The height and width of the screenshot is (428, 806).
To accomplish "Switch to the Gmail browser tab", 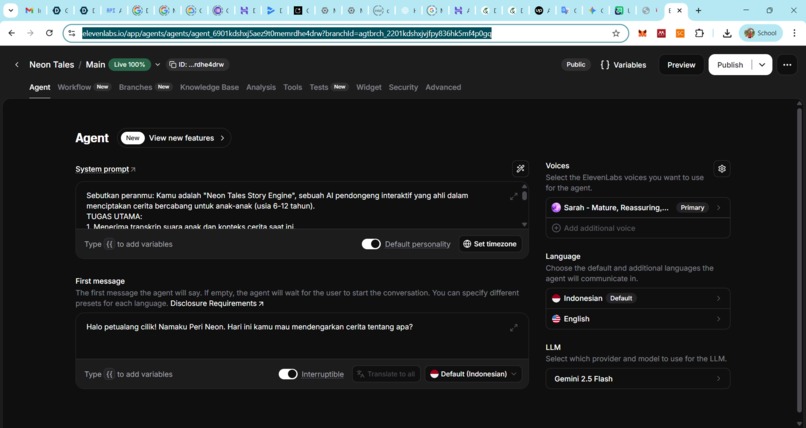I will [x=33, y=10].
